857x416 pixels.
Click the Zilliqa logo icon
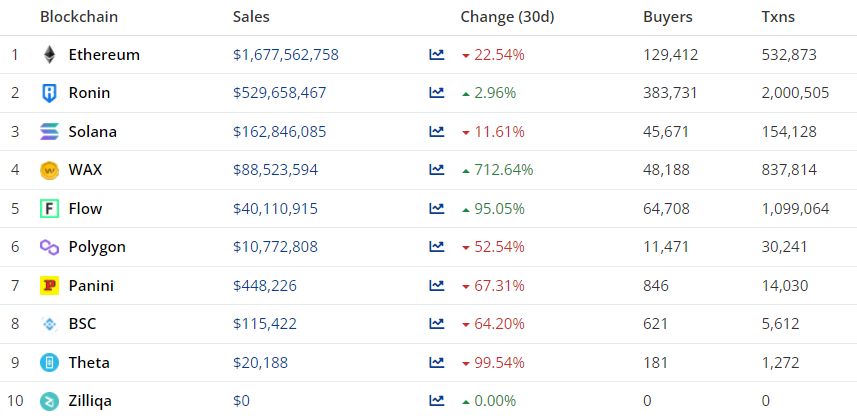point(49,401)
